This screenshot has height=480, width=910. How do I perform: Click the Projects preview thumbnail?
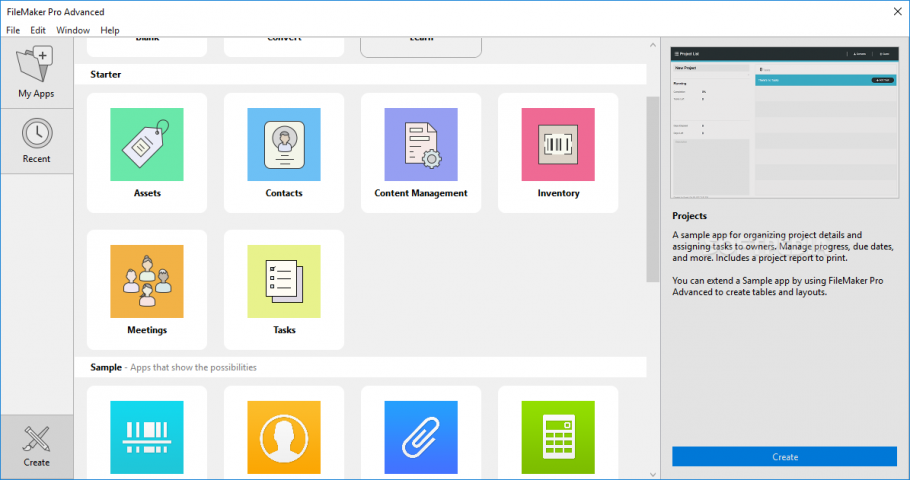[785, 122]
